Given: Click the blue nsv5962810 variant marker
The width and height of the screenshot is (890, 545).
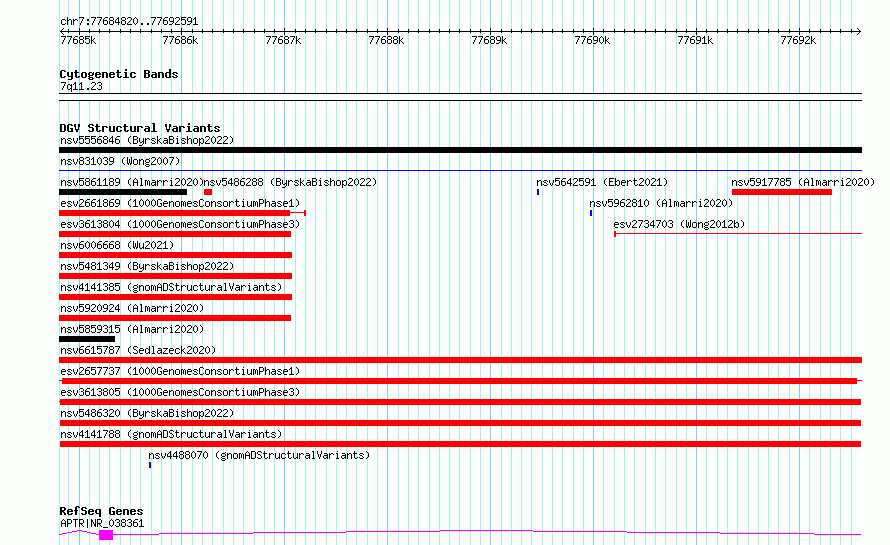Looking at the screenshot, I should (x=591, y=213).
